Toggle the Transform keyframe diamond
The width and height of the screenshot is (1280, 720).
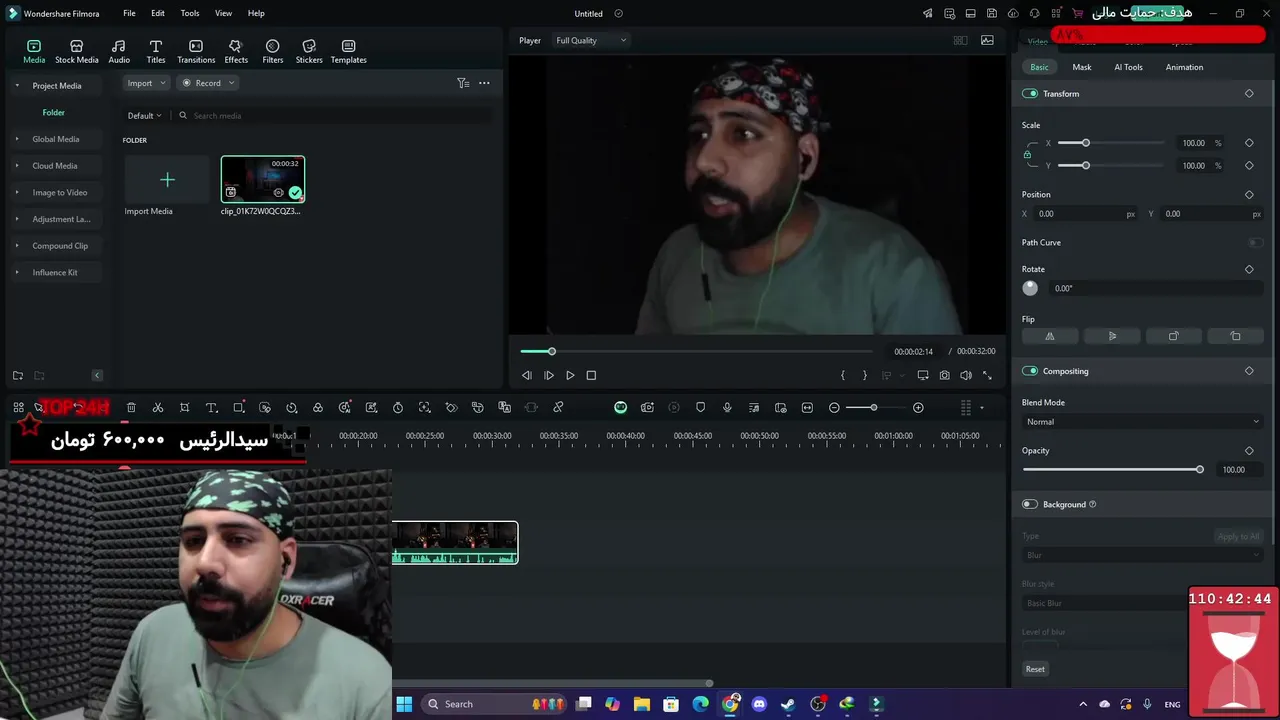click(1249, 94)
